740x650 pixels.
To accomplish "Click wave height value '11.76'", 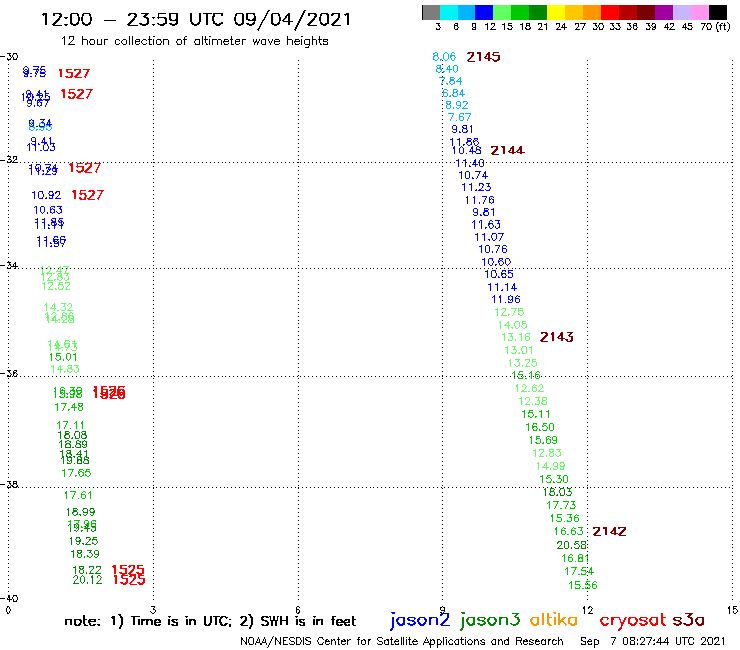I will 480,200.
